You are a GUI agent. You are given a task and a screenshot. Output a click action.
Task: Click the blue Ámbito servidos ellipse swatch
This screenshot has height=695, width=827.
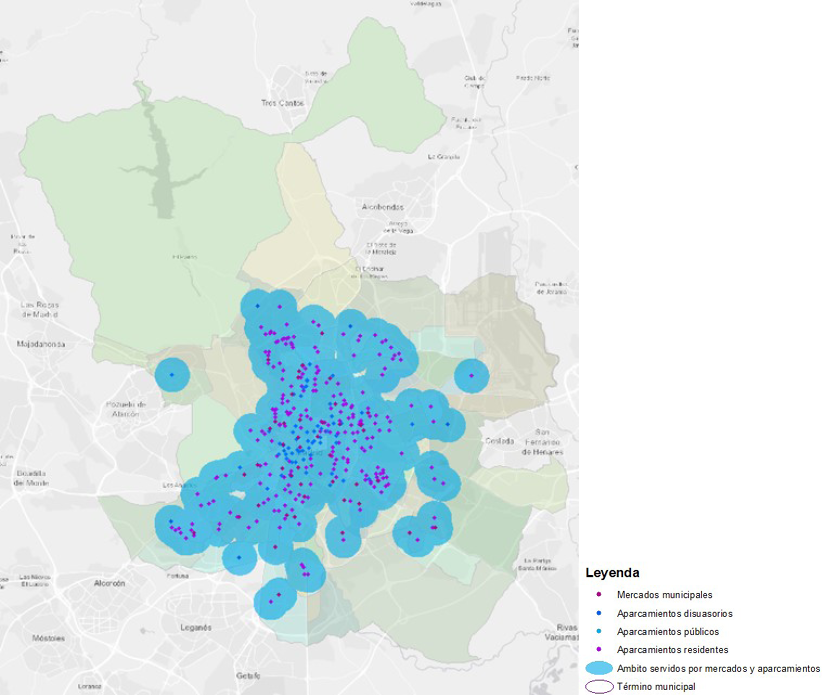598,668
